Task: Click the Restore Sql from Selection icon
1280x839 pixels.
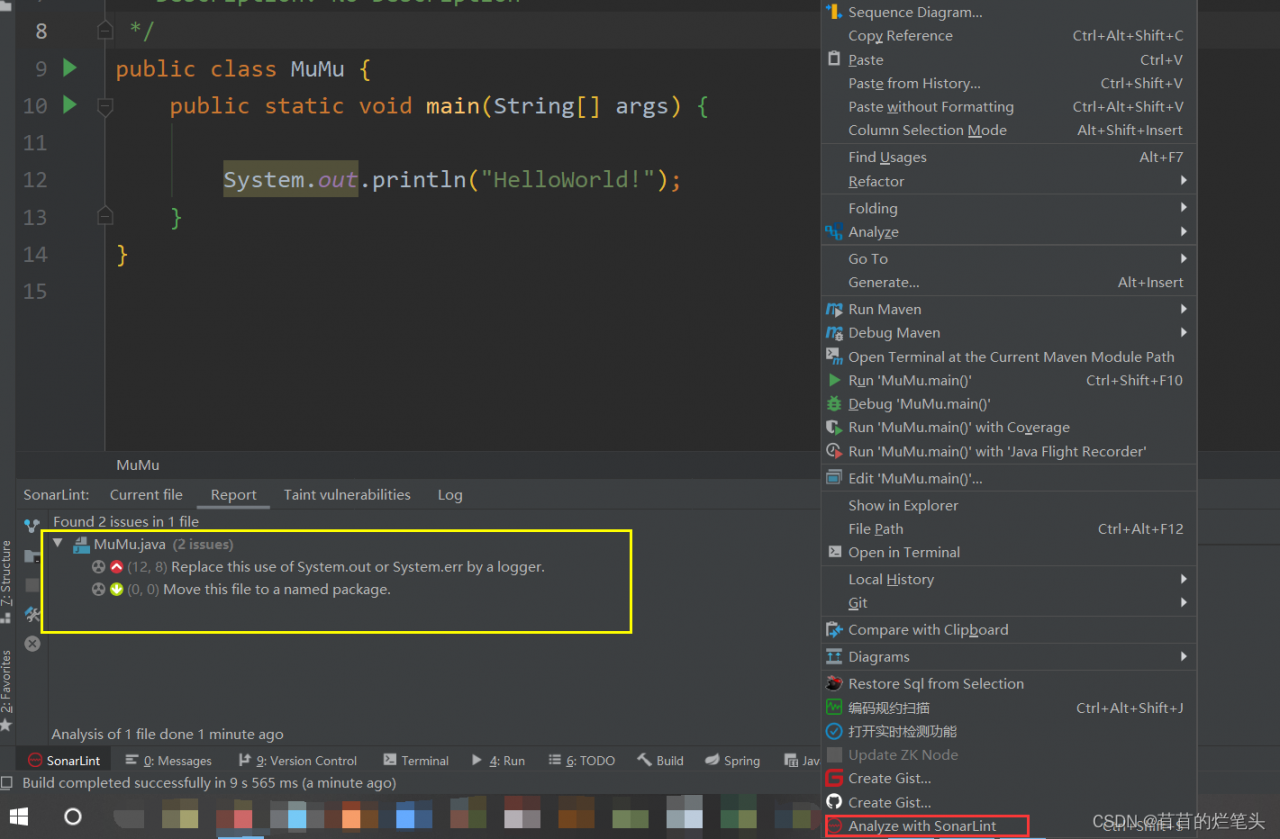Action: [834, 684]
